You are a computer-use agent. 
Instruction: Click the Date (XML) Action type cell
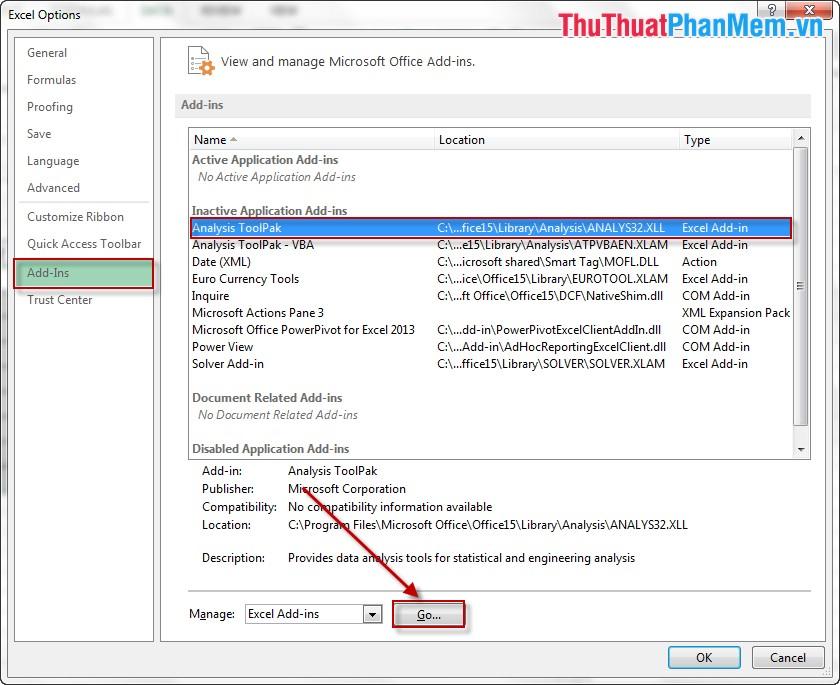click(x=699, y=262)
